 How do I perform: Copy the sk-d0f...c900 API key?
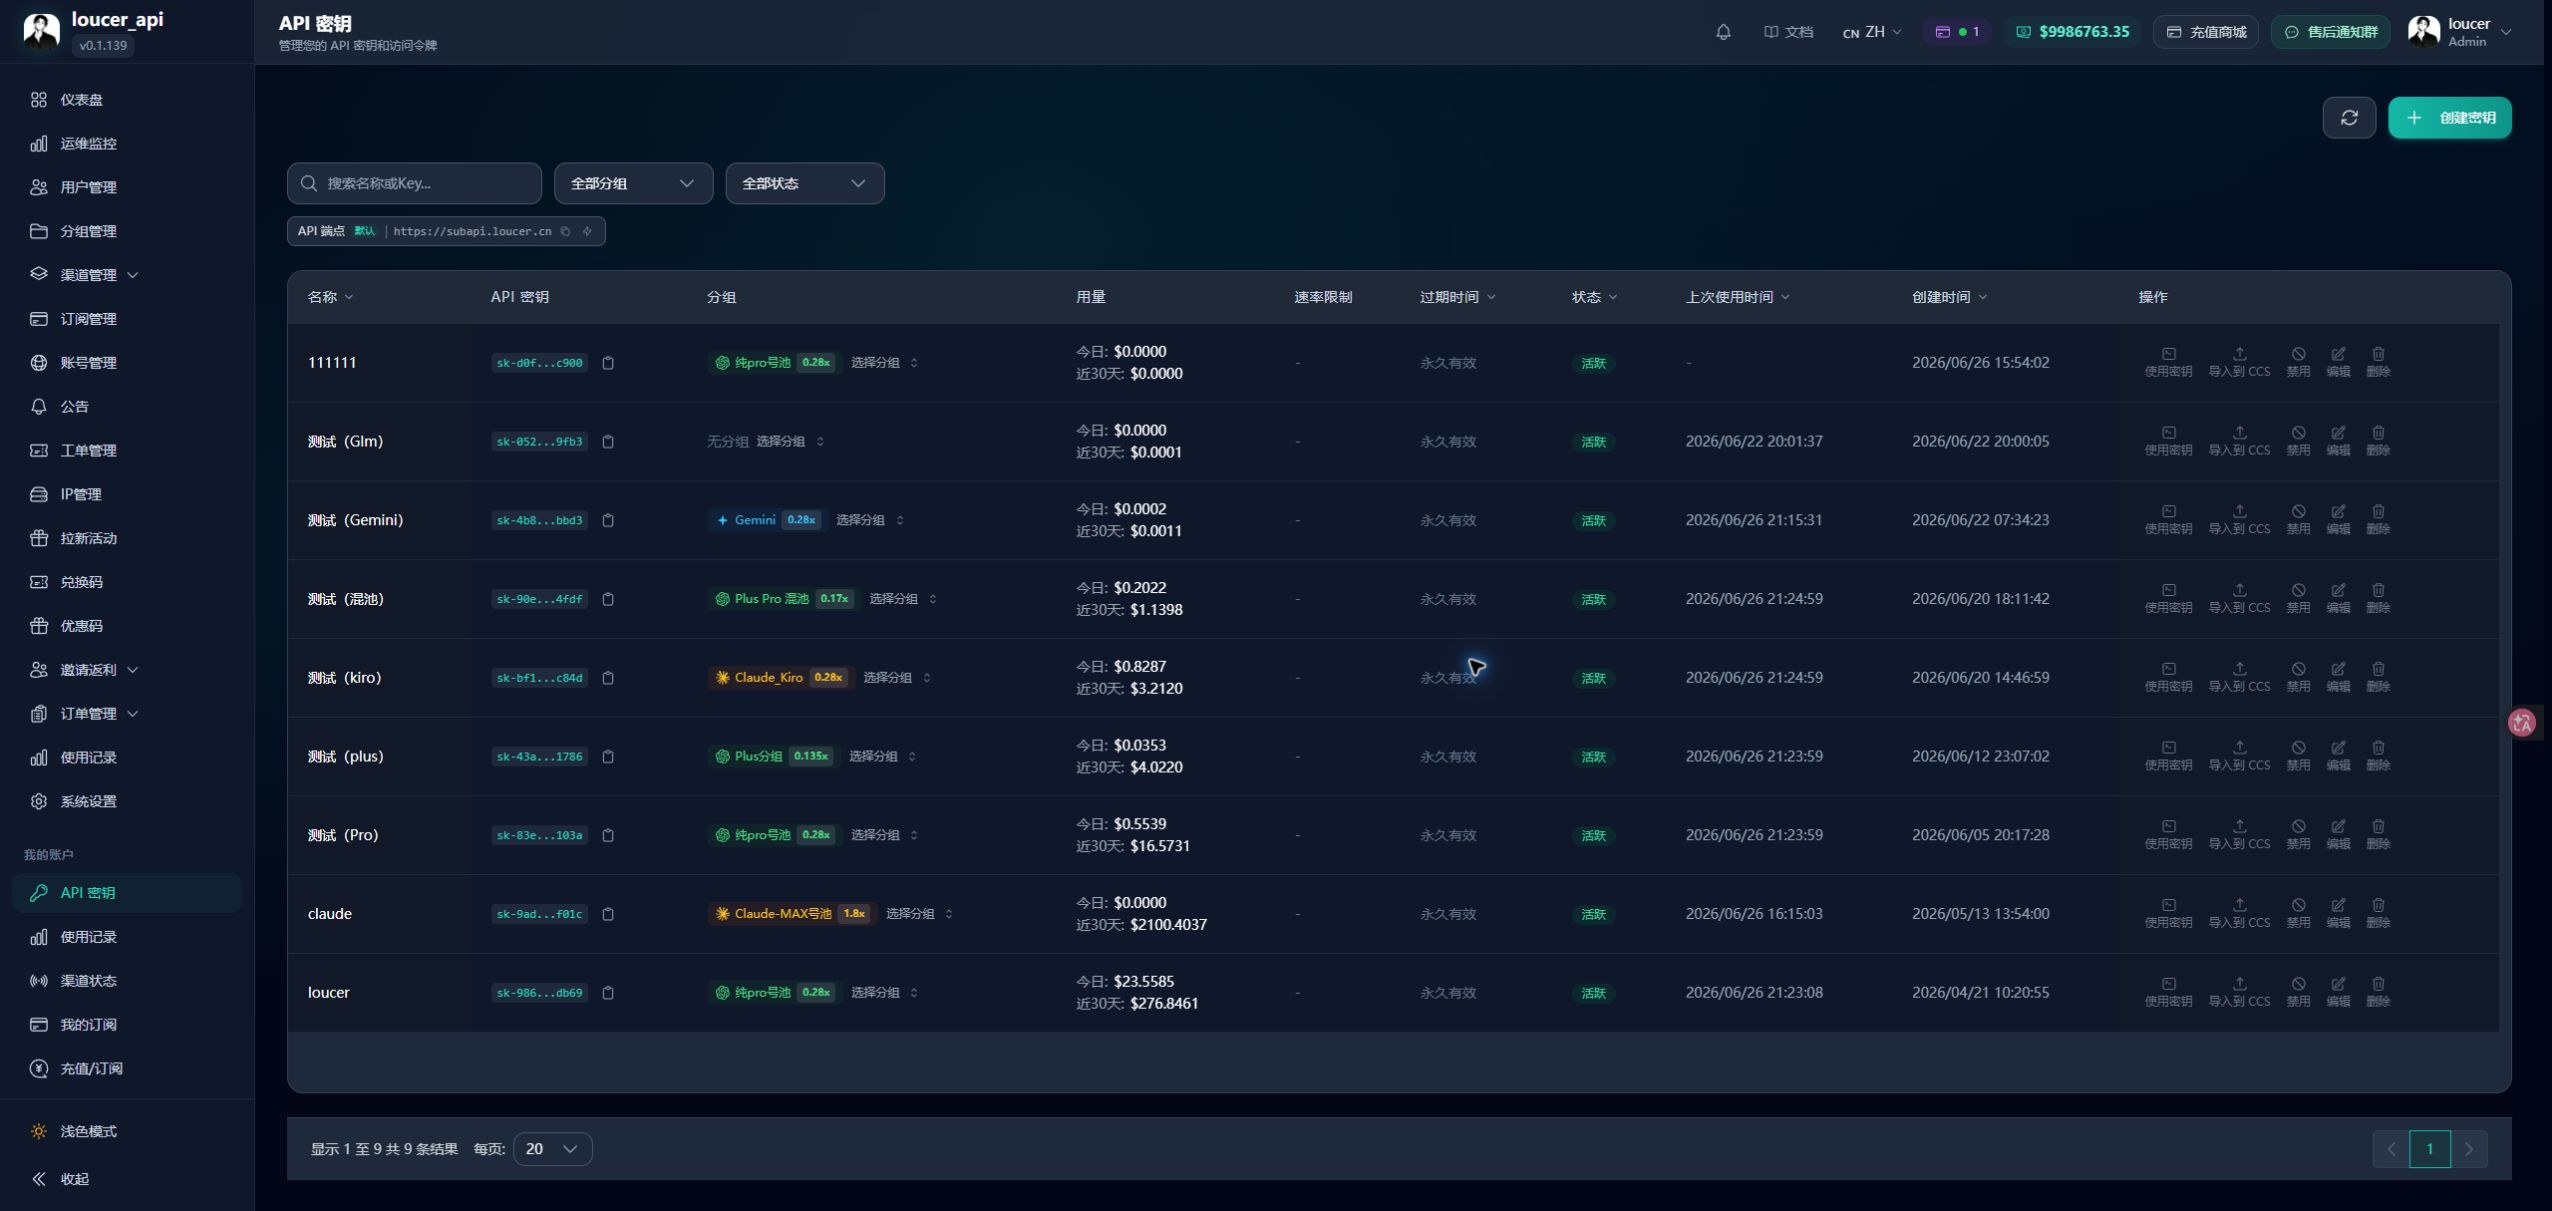[608, 363]
